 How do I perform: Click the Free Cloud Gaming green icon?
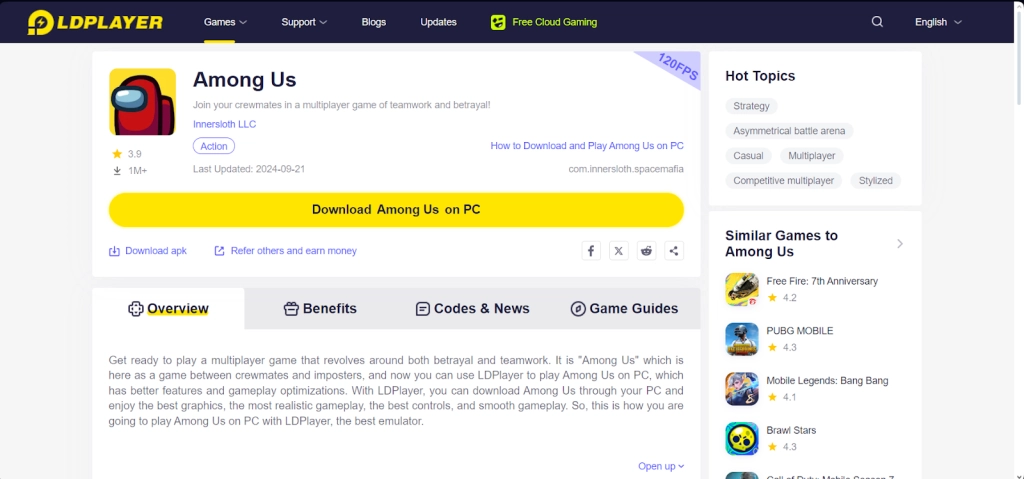(x=498, y=22)
